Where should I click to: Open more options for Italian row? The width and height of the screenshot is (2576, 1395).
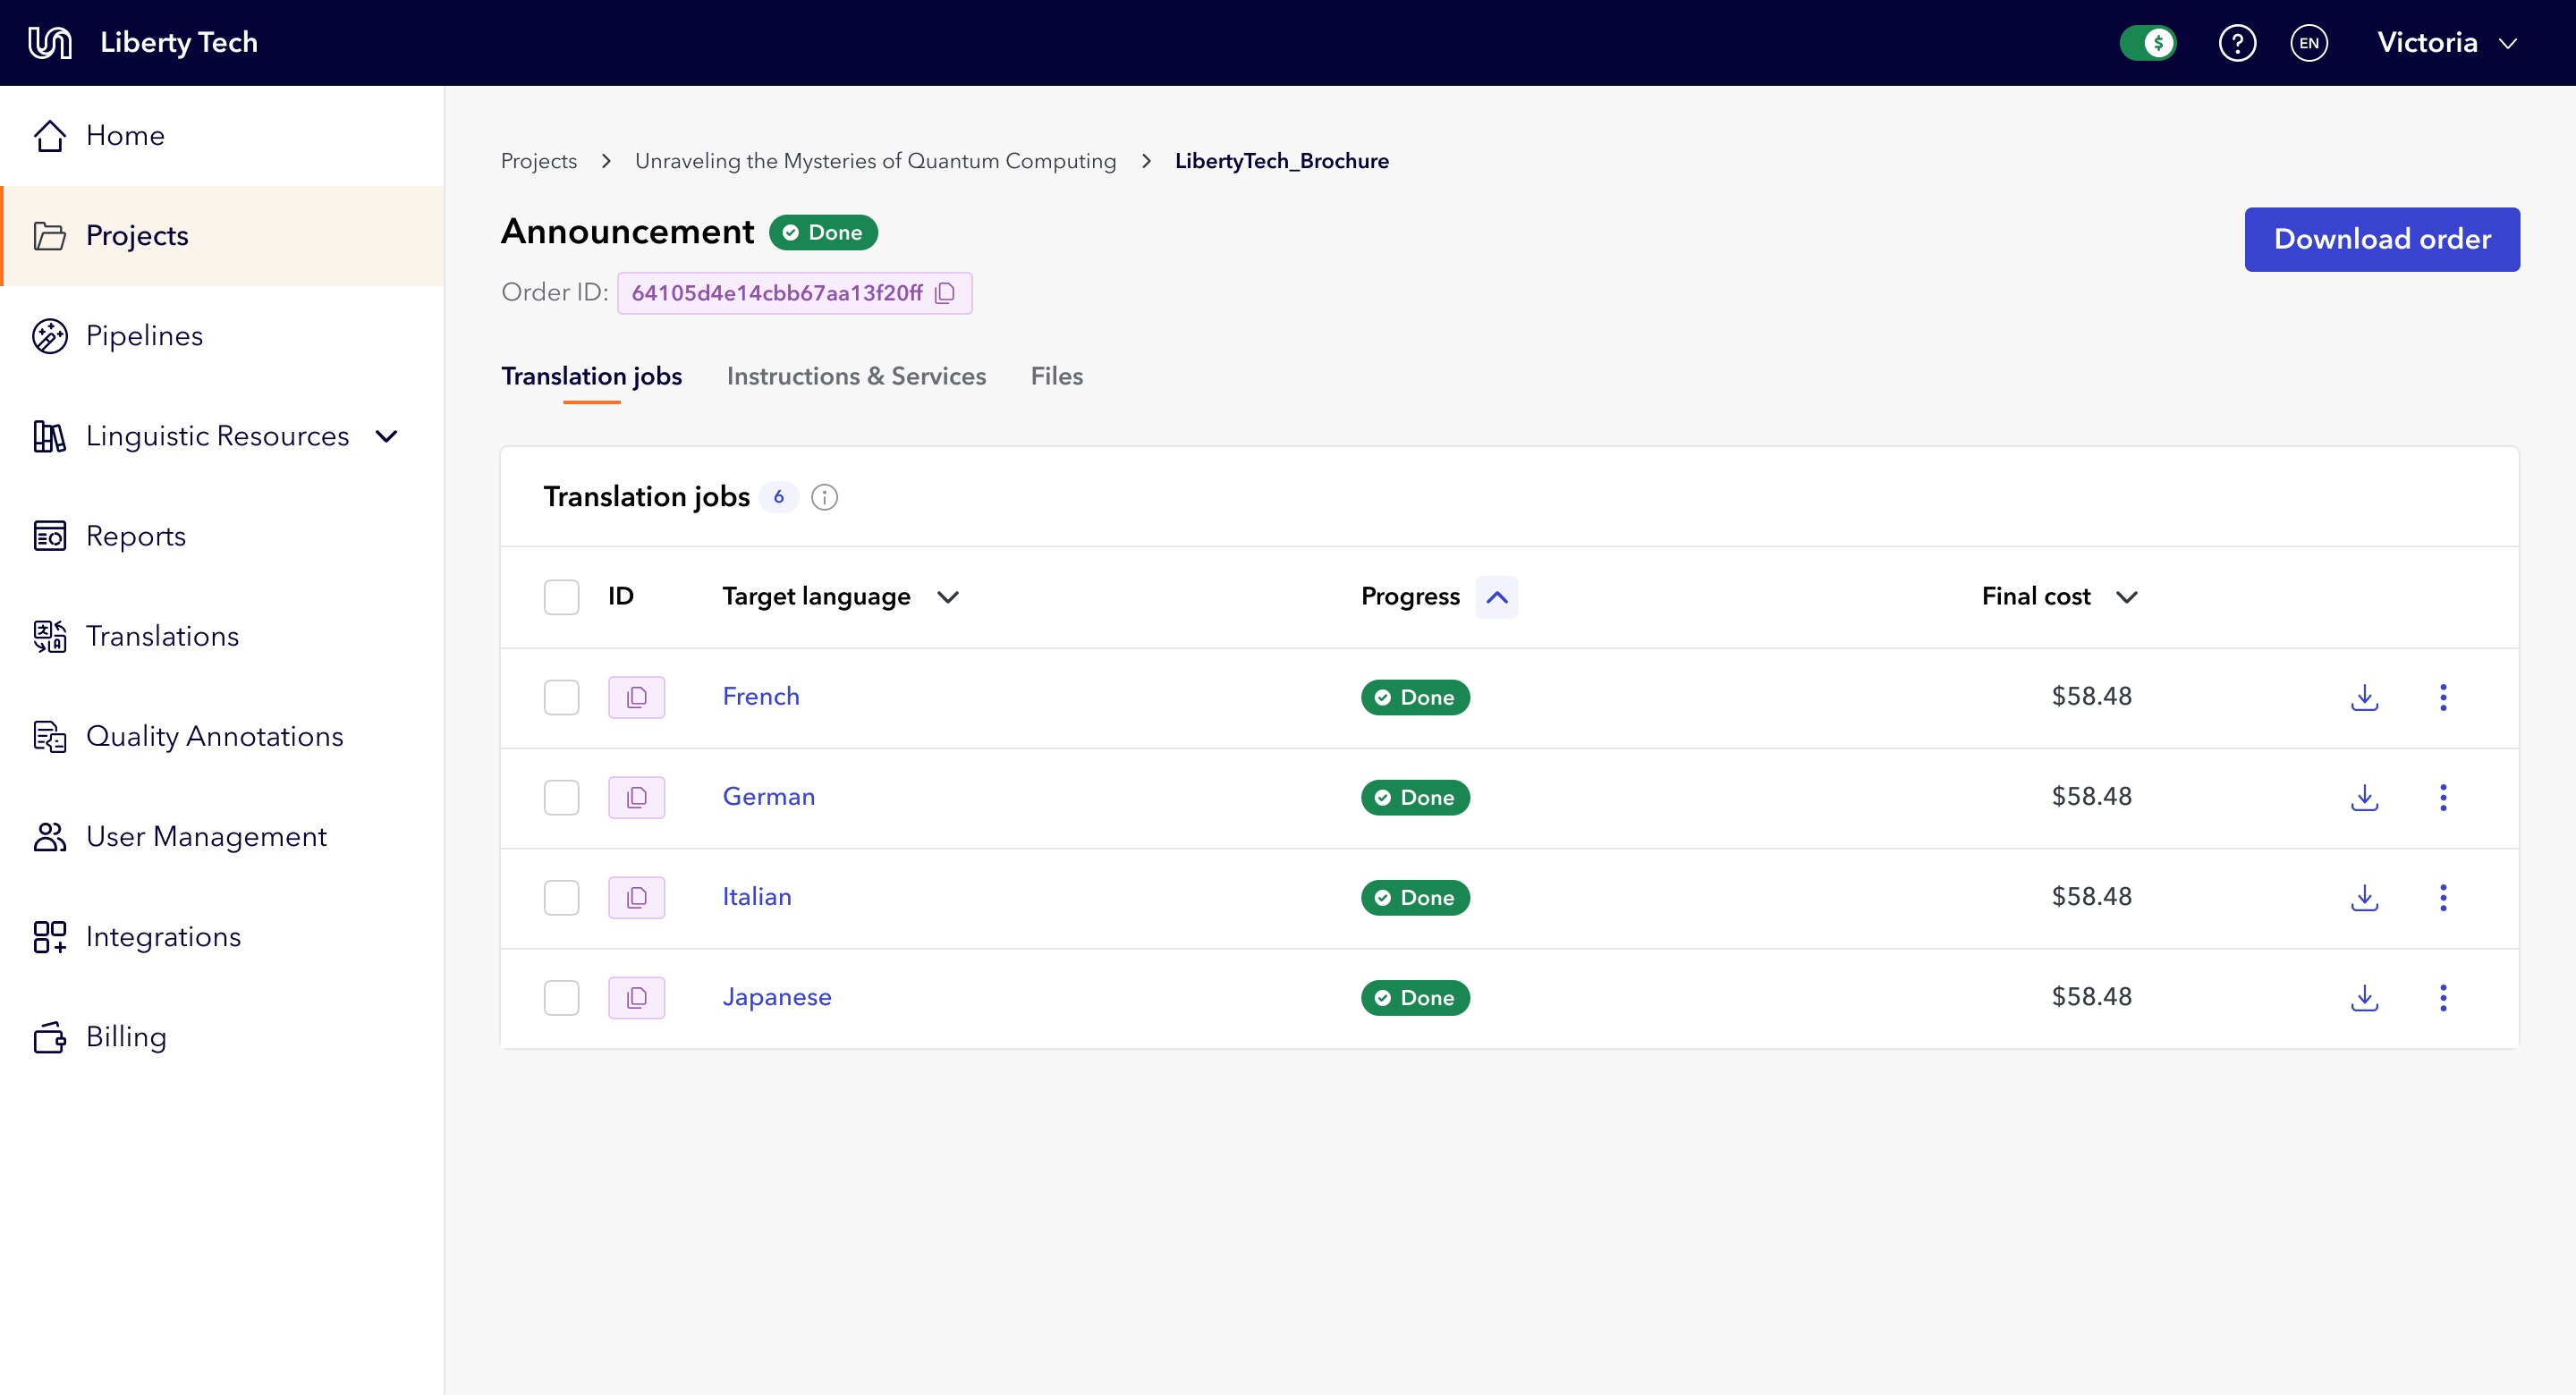(x=2443, y=897)
